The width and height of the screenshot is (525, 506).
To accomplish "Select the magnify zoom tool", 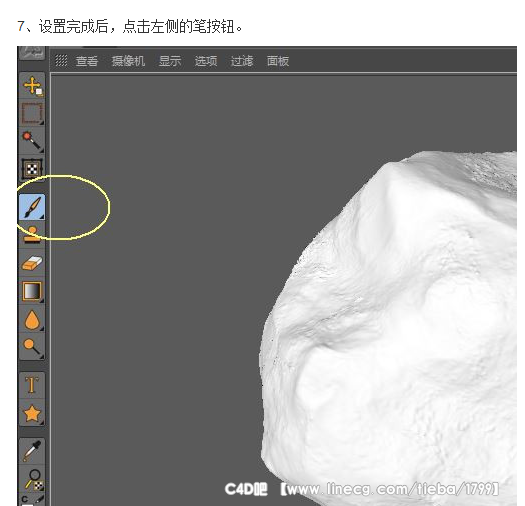I will (32, 479).
